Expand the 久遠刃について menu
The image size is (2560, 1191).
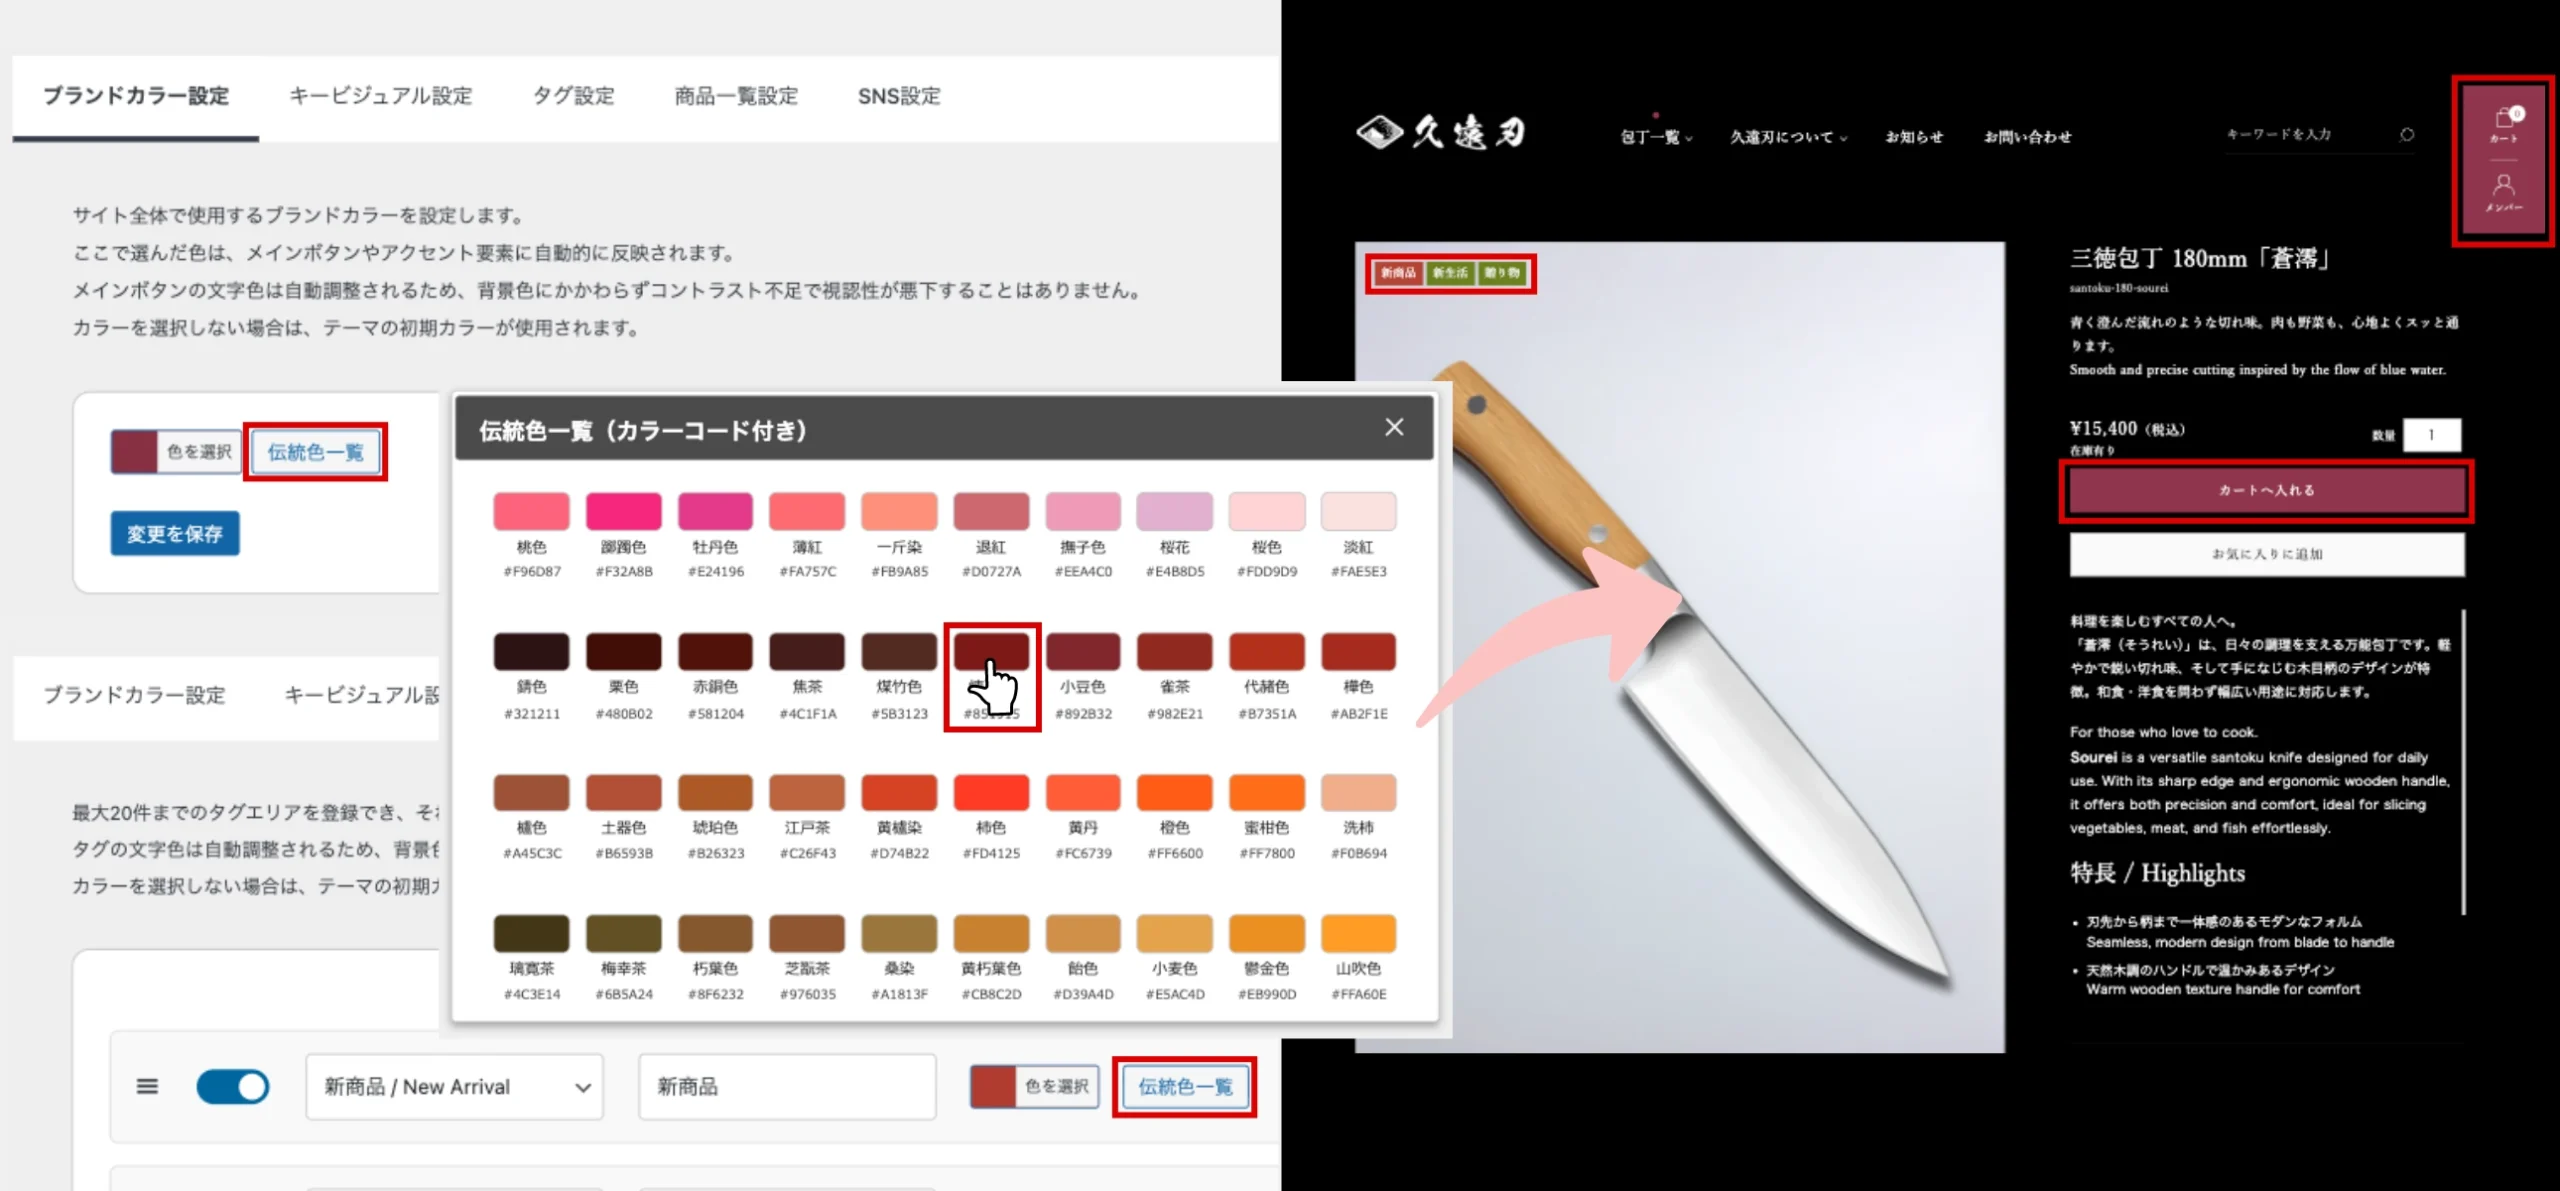pyautogui.click(x=1787, y=137)
